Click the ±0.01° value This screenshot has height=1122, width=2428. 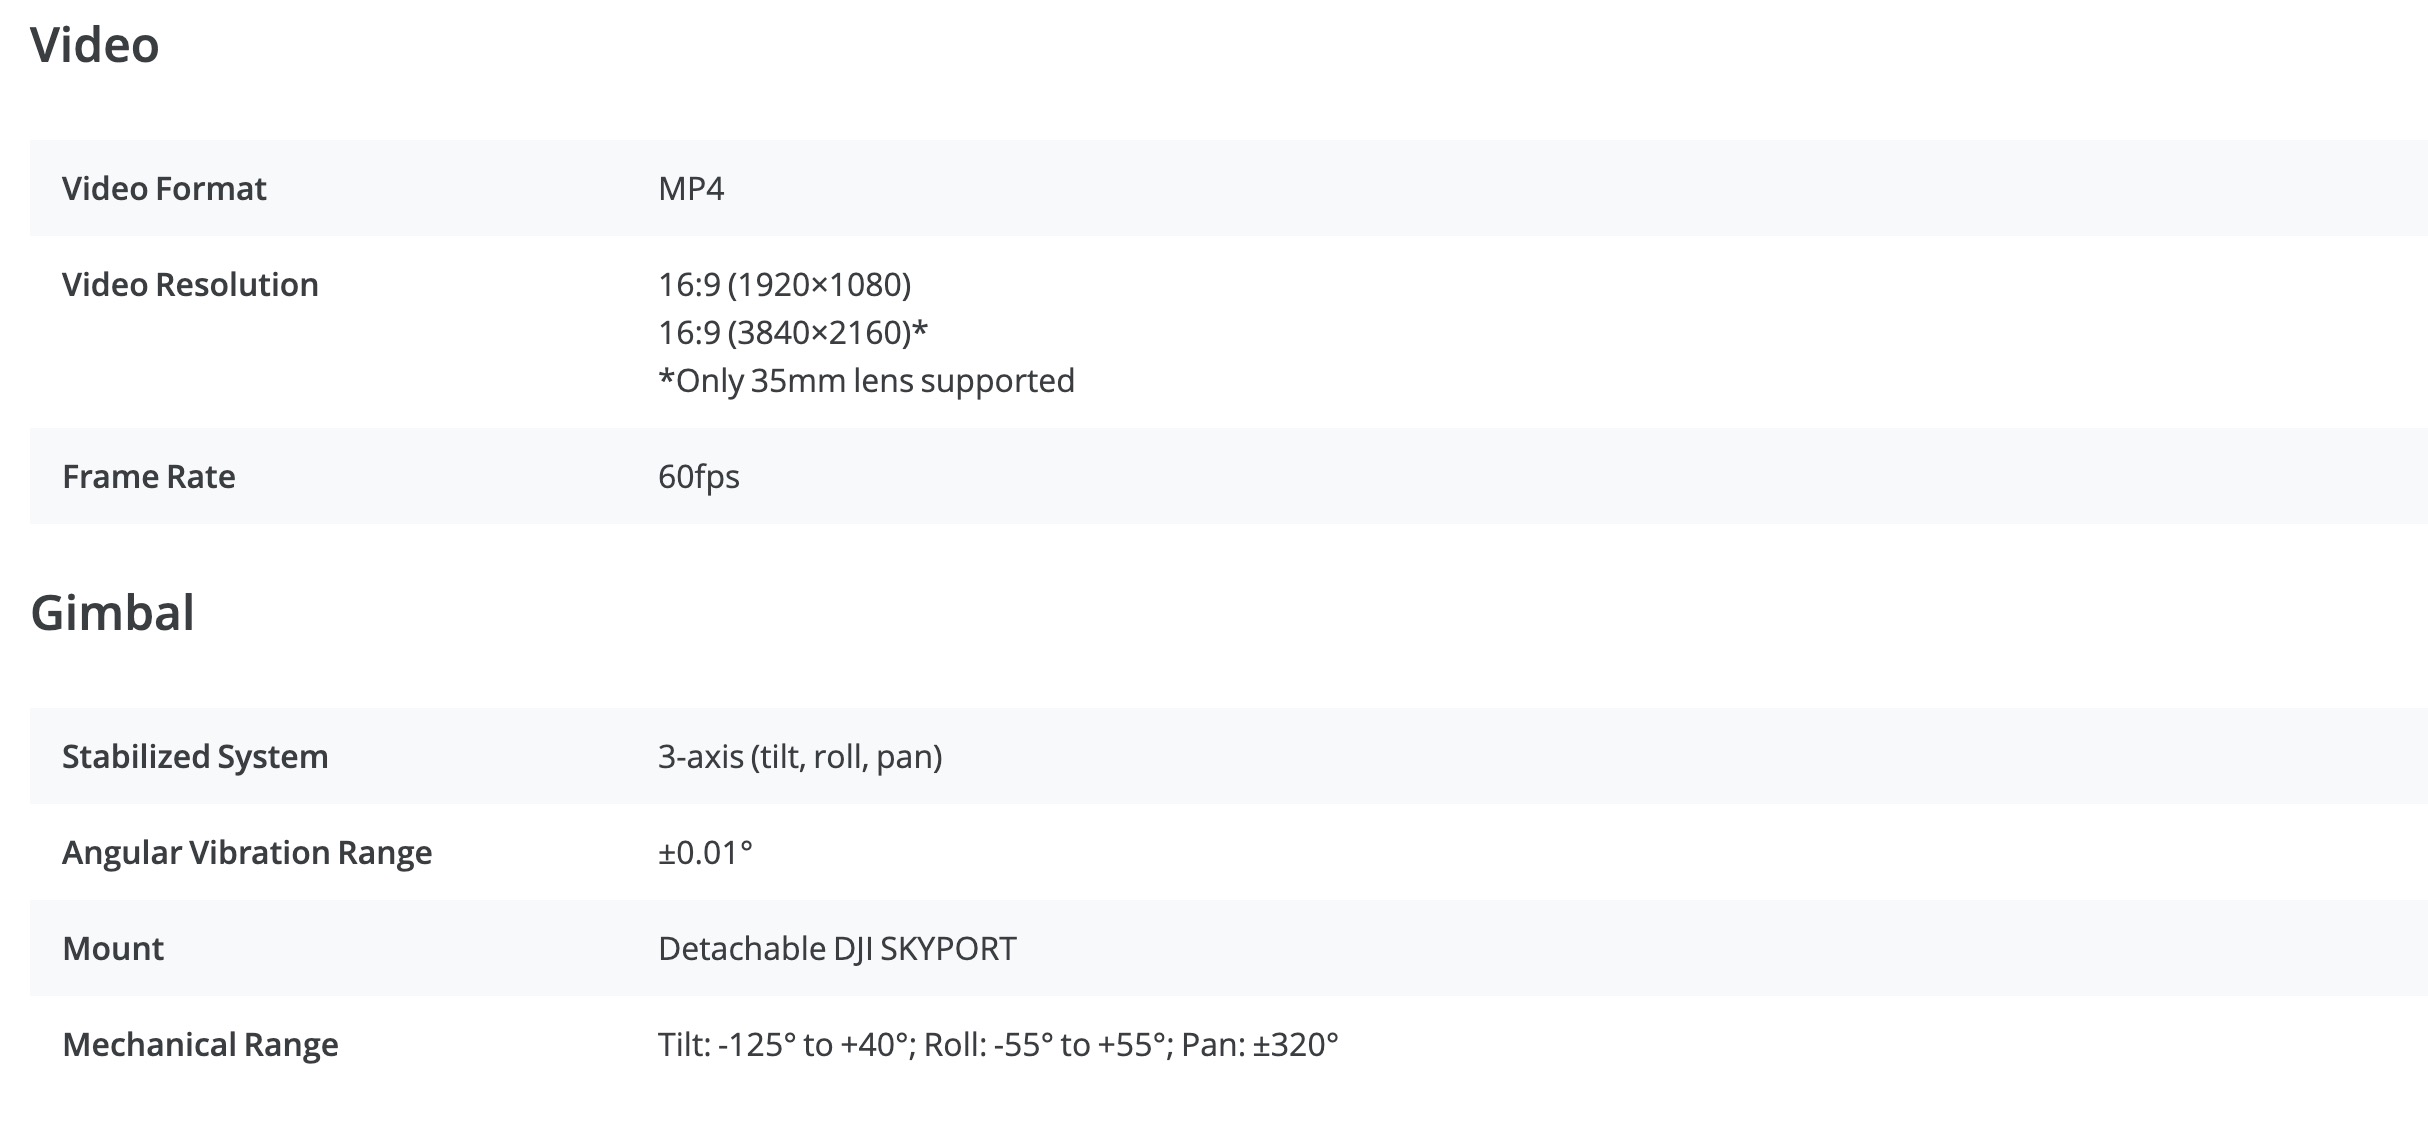(x=705, y=853)
